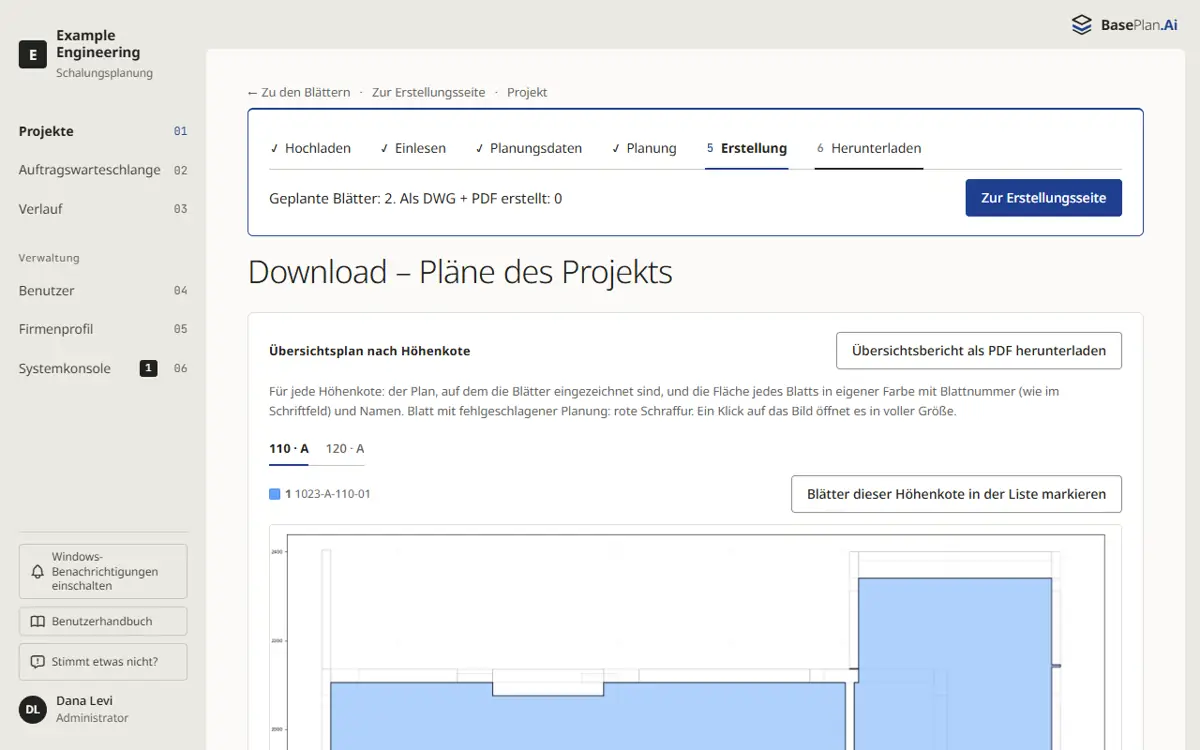Select the Hochladen step

(x=310, y=148)
